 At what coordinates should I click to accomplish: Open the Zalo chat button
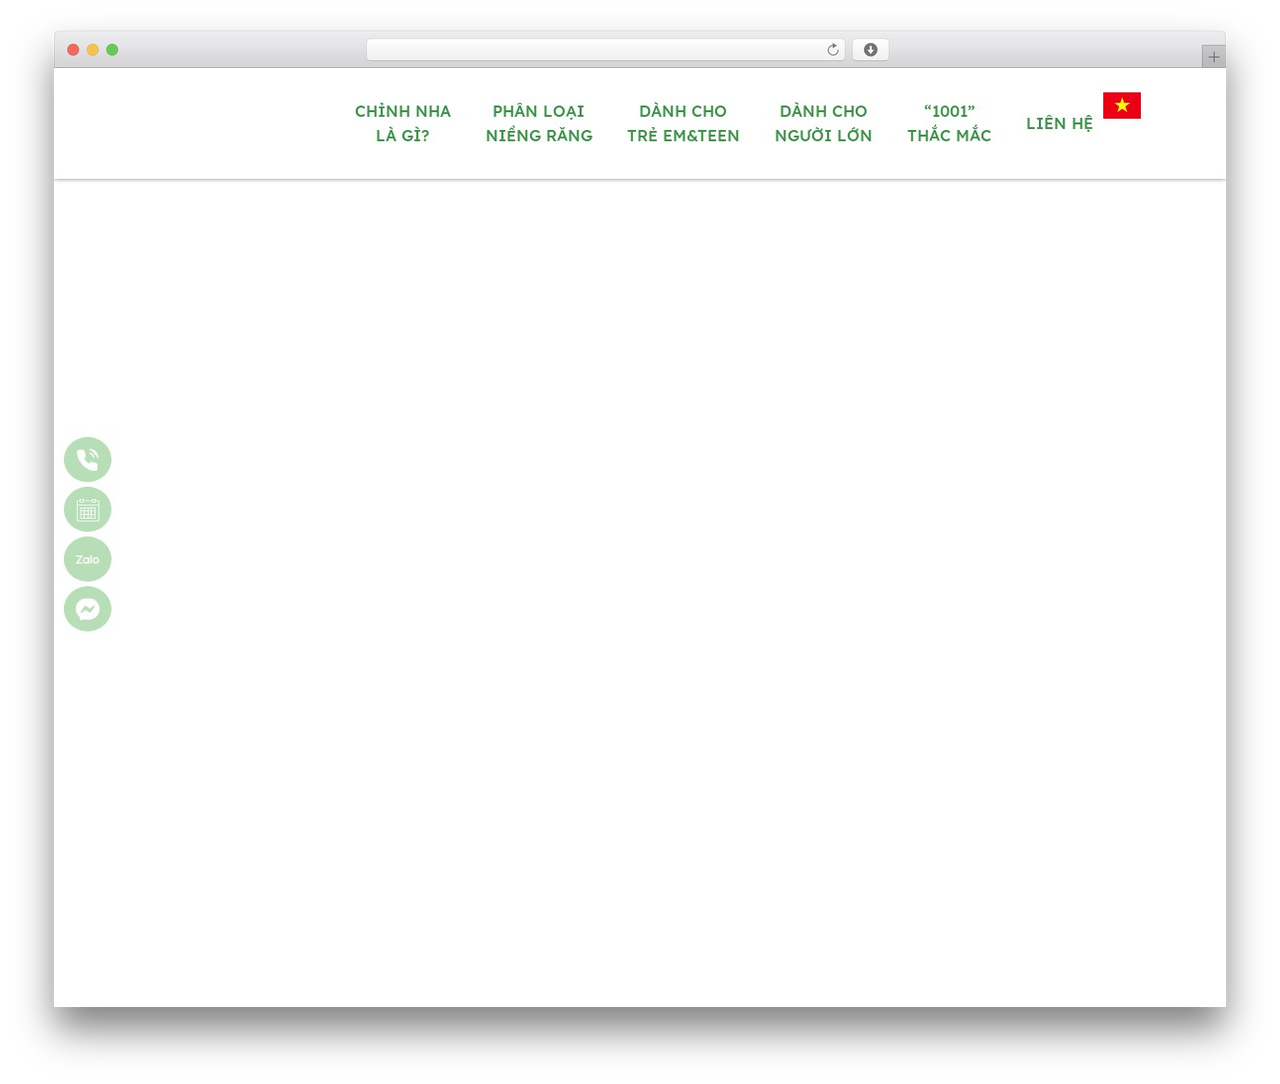[88, 559]
